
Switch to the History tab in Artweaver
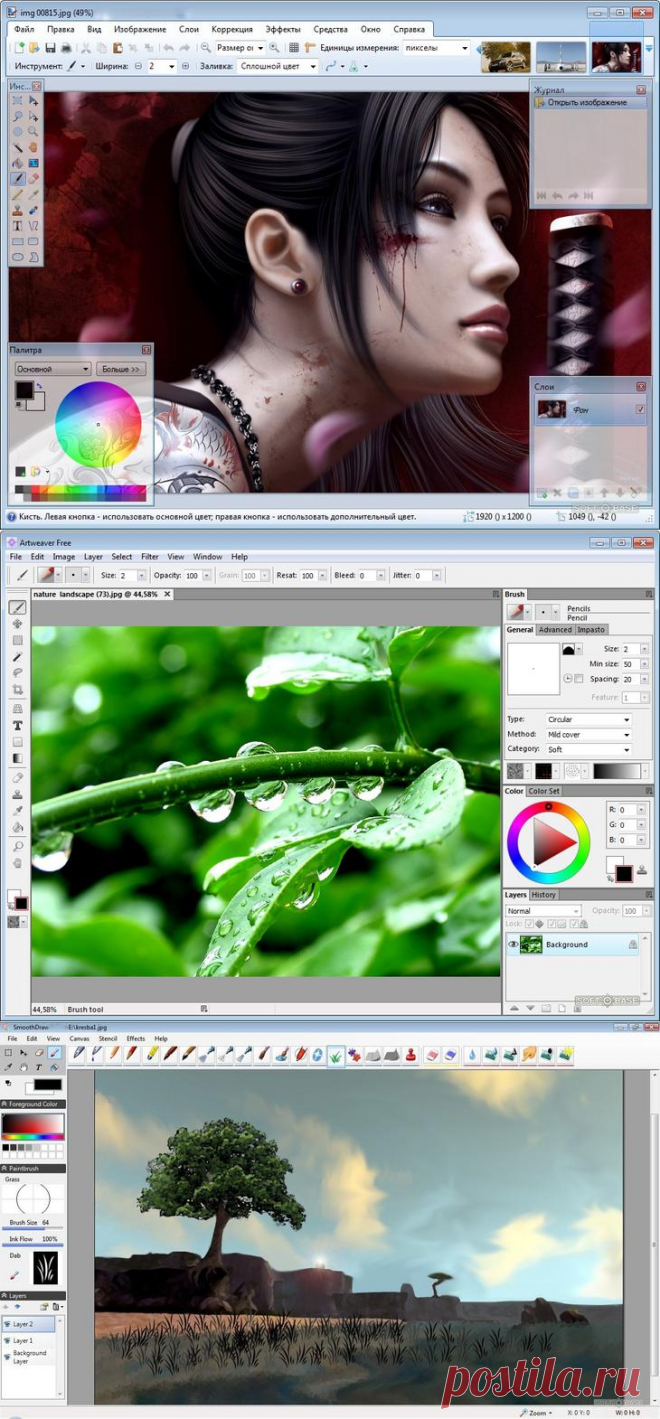pos(544,895)
